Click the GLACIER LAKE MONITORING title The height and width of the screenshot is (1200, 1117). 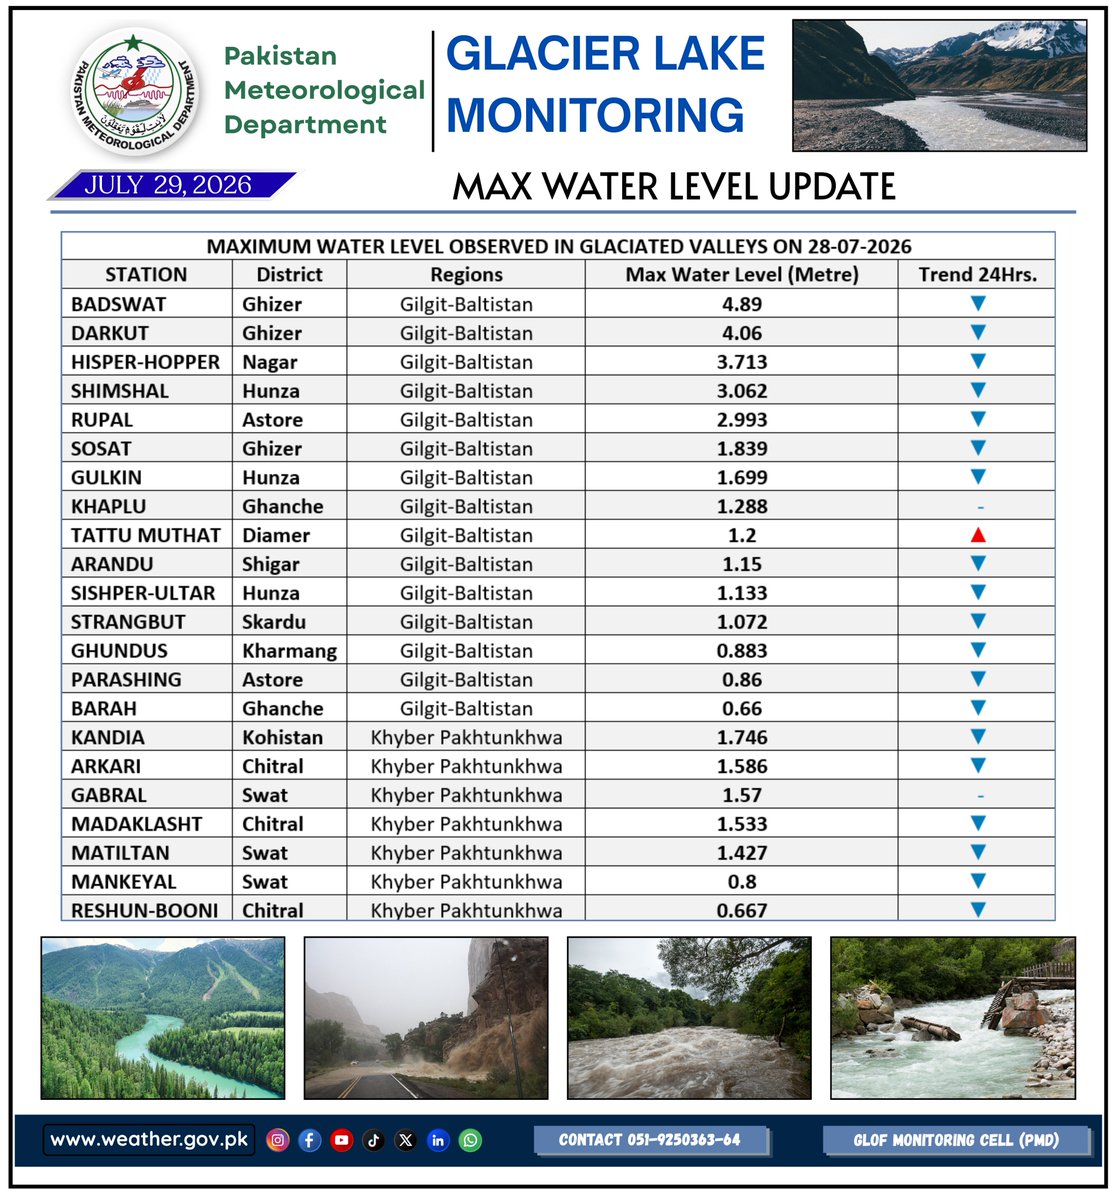point(605,84)
